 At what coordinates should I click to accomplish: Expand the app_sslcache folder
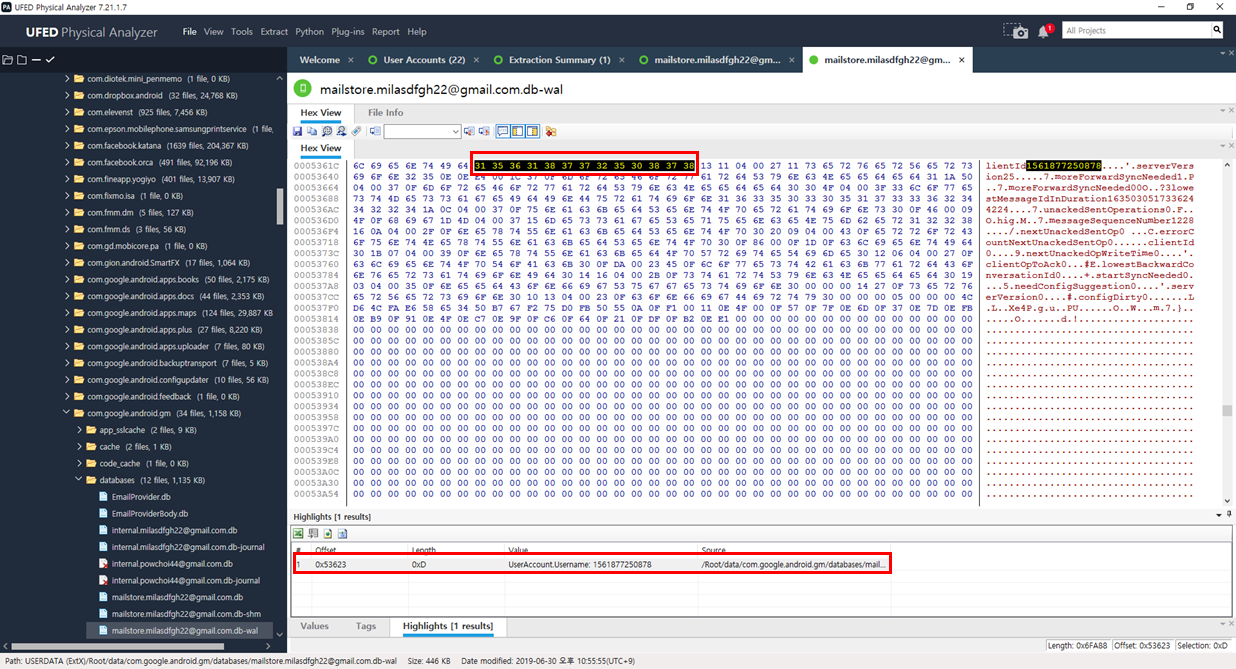80,430
